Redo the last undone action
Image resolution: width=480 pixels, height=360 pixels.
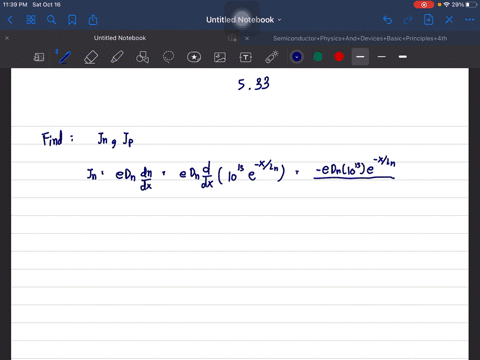point(408,20)
